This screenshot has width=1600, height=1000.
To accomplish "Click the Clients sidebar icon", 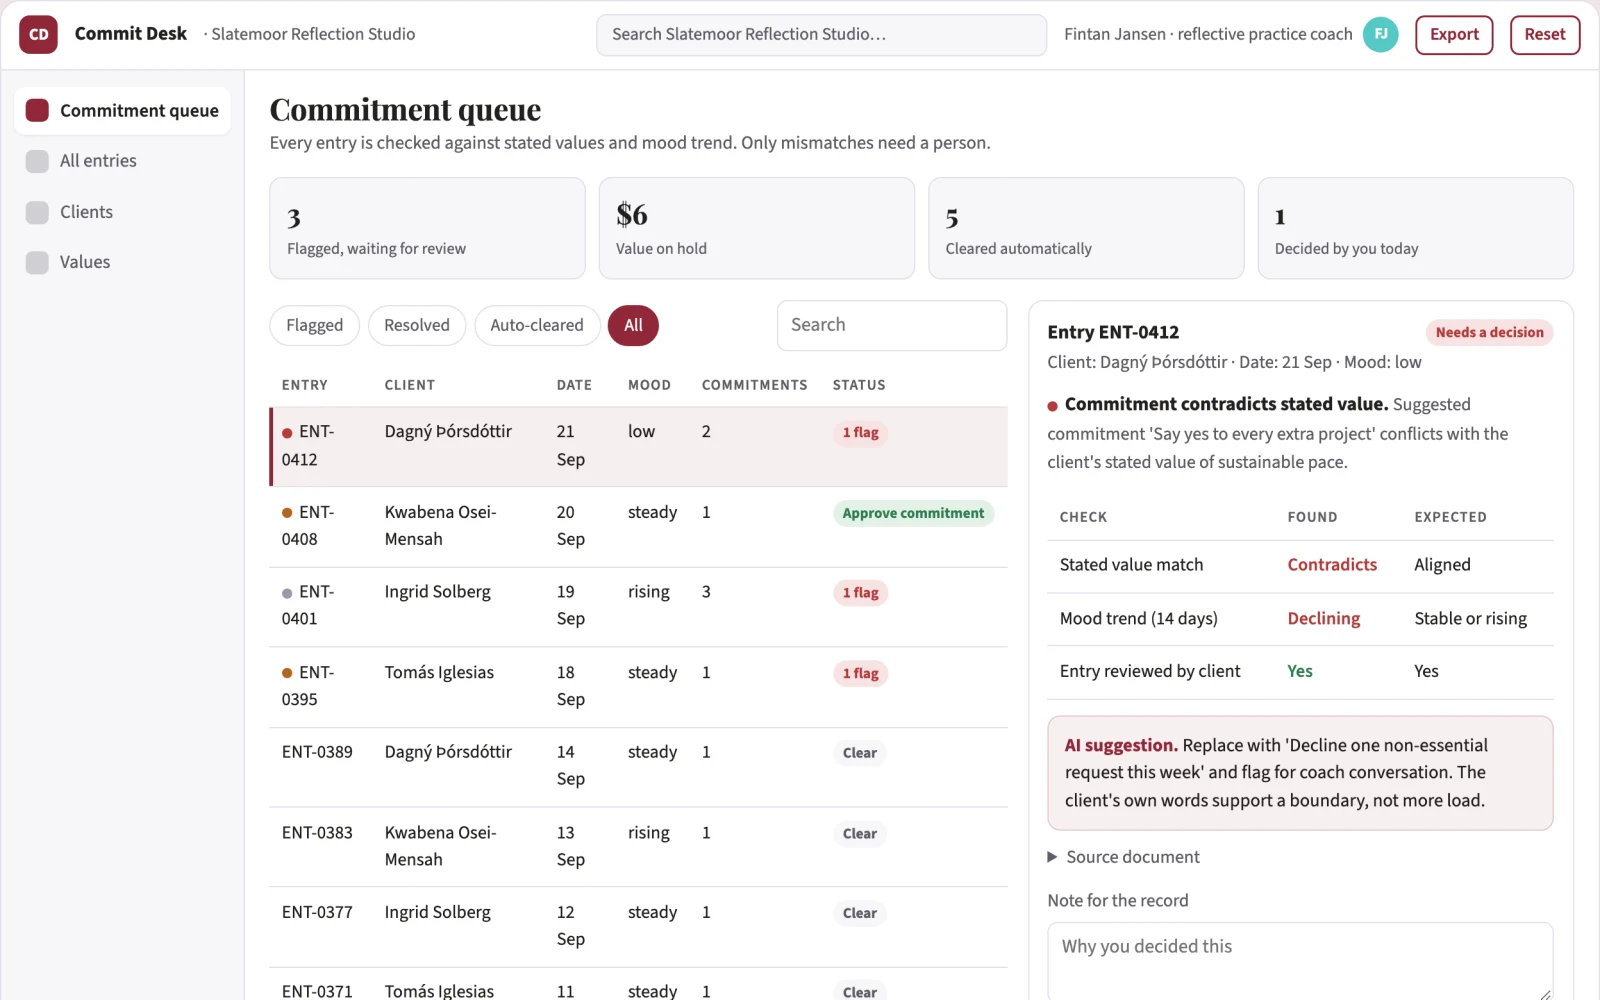I will coord(37,212).
